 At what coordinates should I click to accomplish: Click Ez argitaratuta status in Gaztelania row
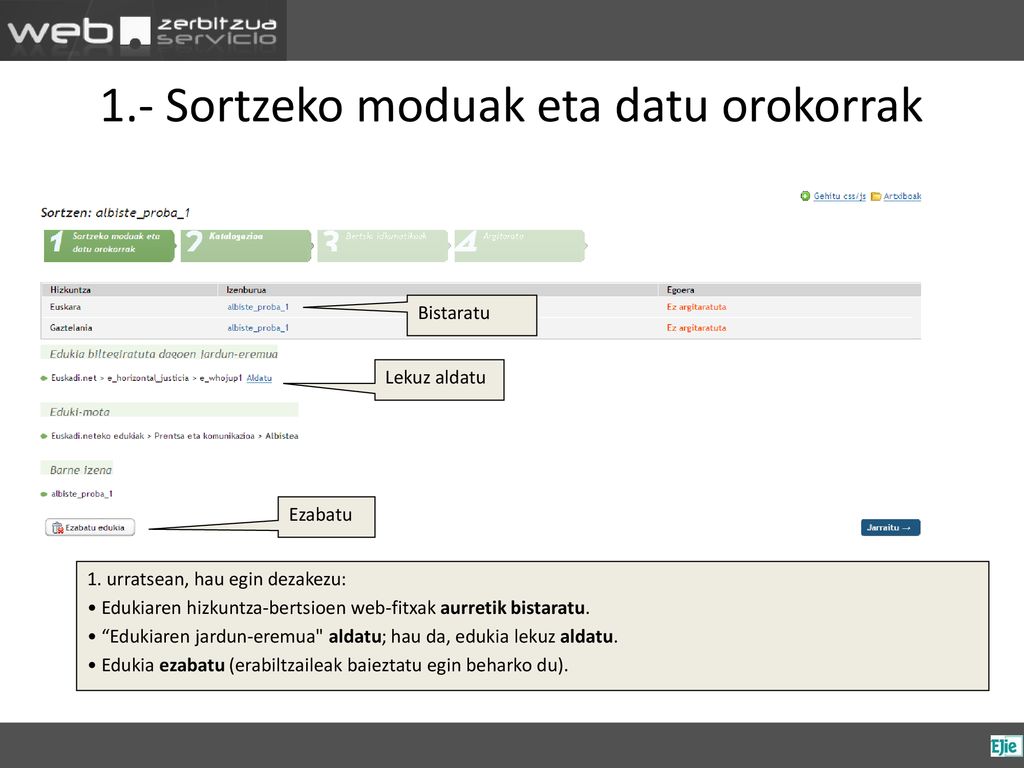click(x=696, y=328)
